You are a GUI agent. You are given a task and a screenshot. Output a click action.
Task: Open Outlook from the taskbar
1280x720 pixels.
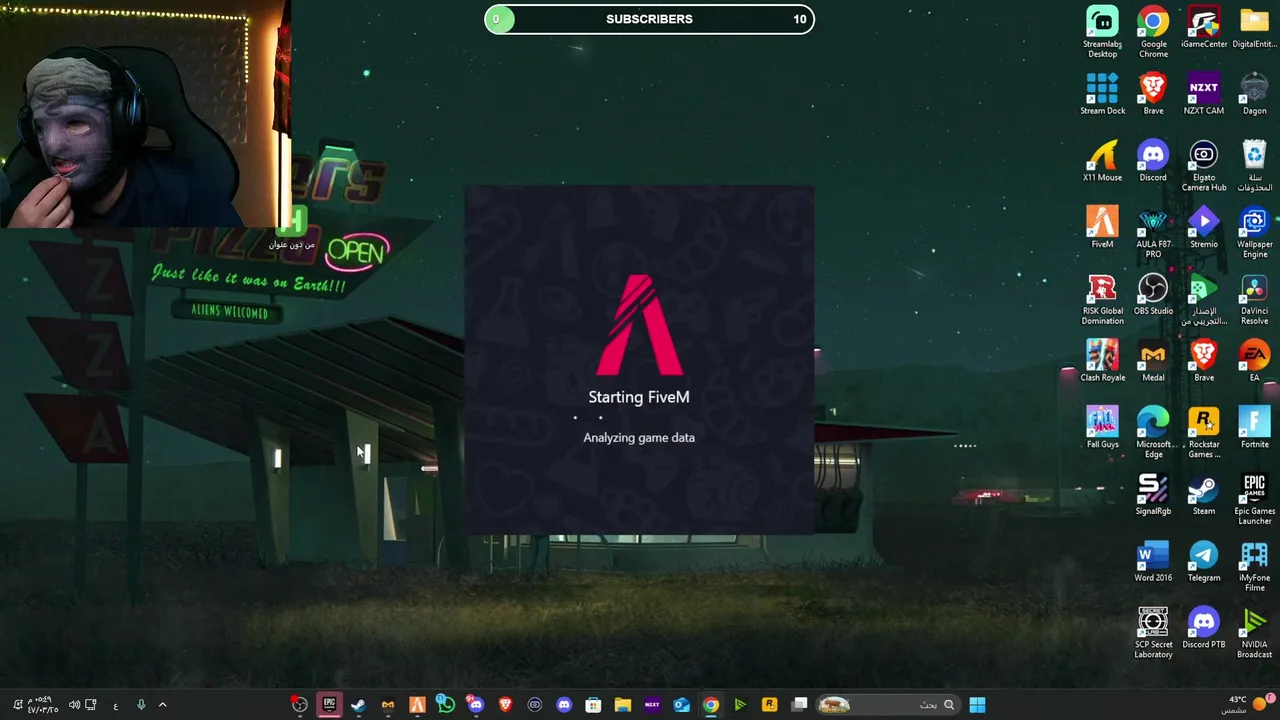(x=681, y=705)
